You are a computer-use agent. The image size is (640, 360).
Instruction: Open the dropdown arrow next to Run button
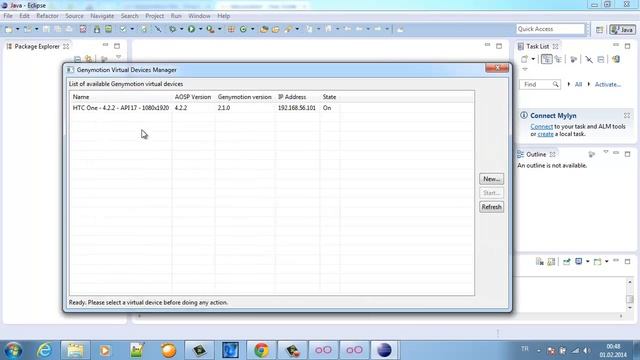[200, 29]
